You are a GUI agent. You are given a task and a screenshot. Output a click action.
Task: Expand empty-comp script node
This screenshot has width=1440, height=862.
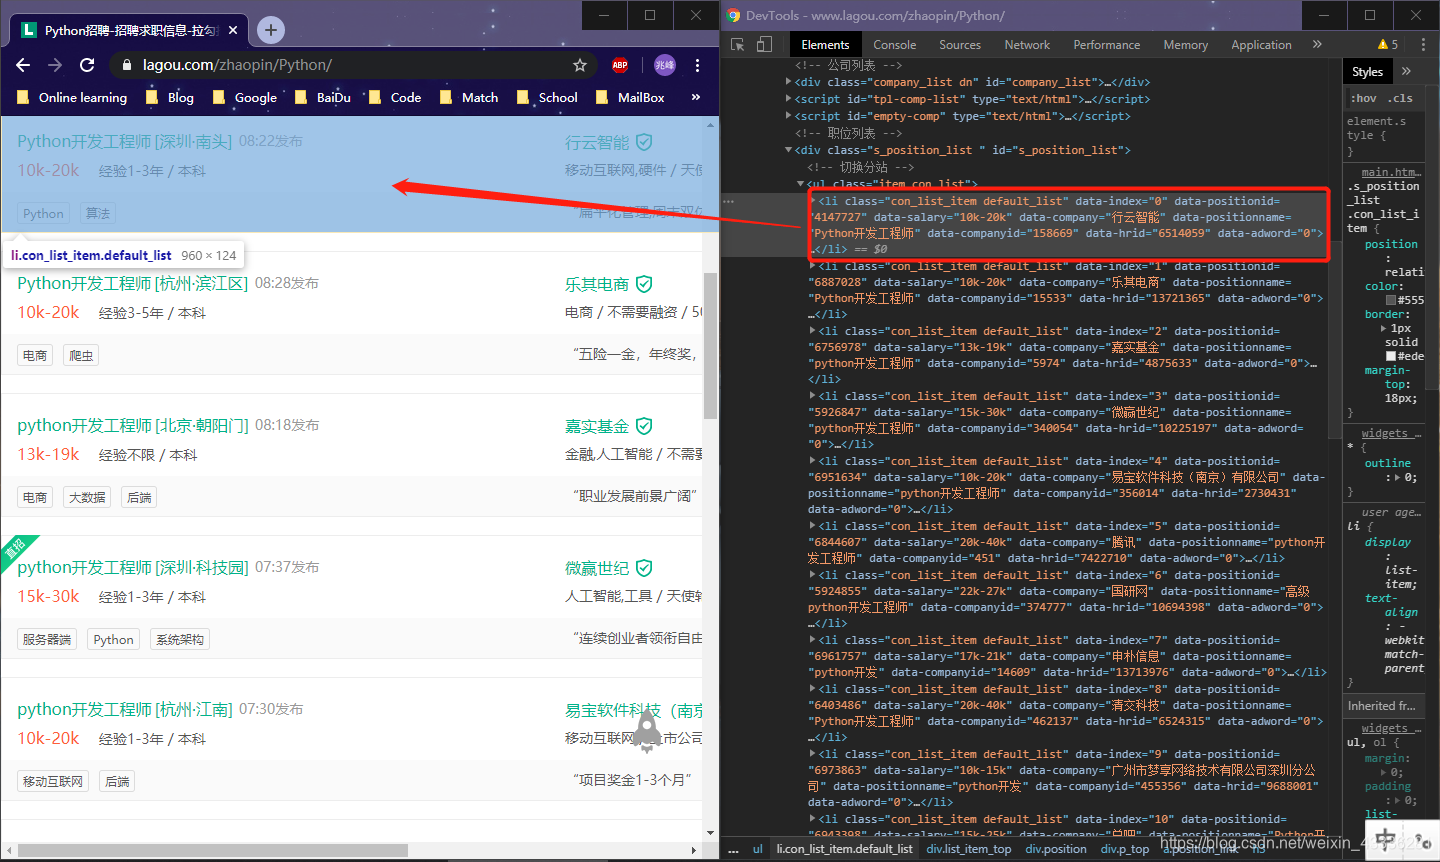(789, 116)
